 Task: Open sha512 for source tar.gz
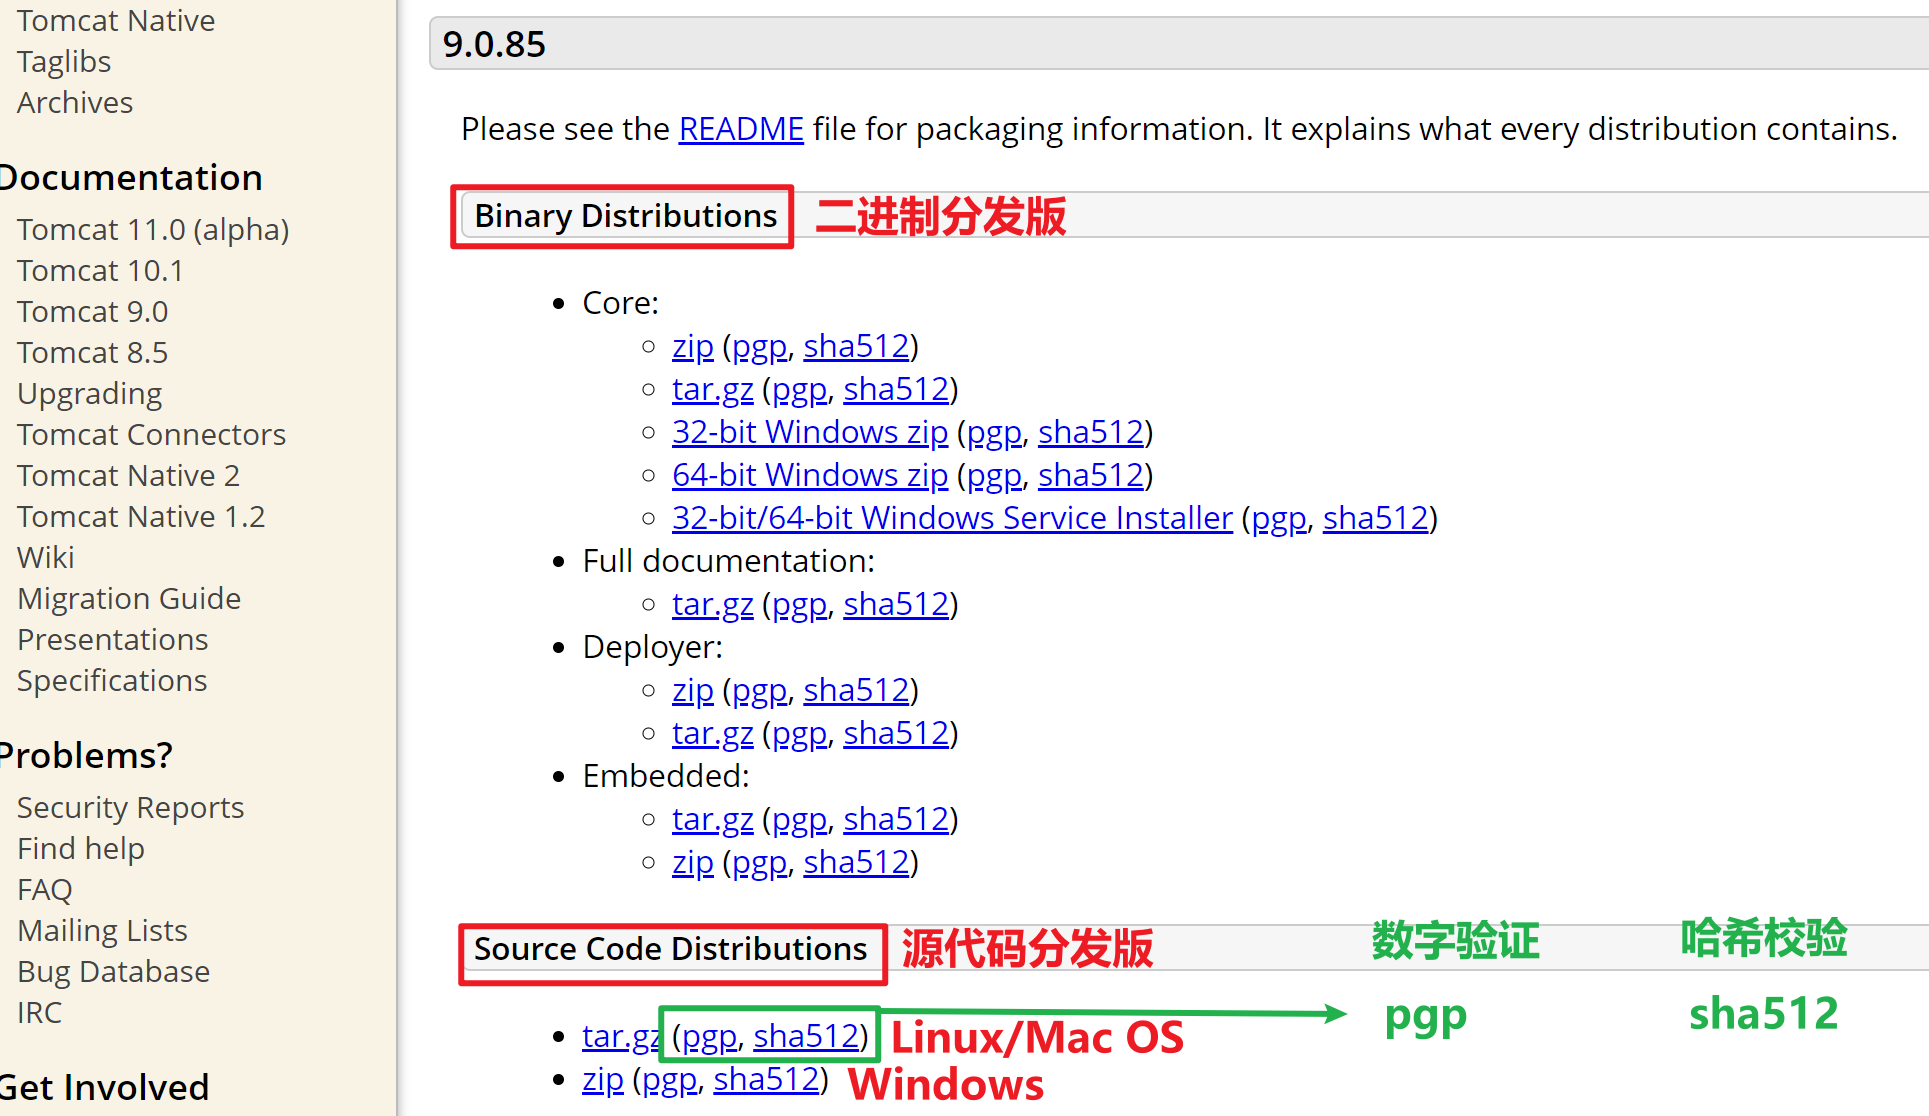pos(806,1036)
